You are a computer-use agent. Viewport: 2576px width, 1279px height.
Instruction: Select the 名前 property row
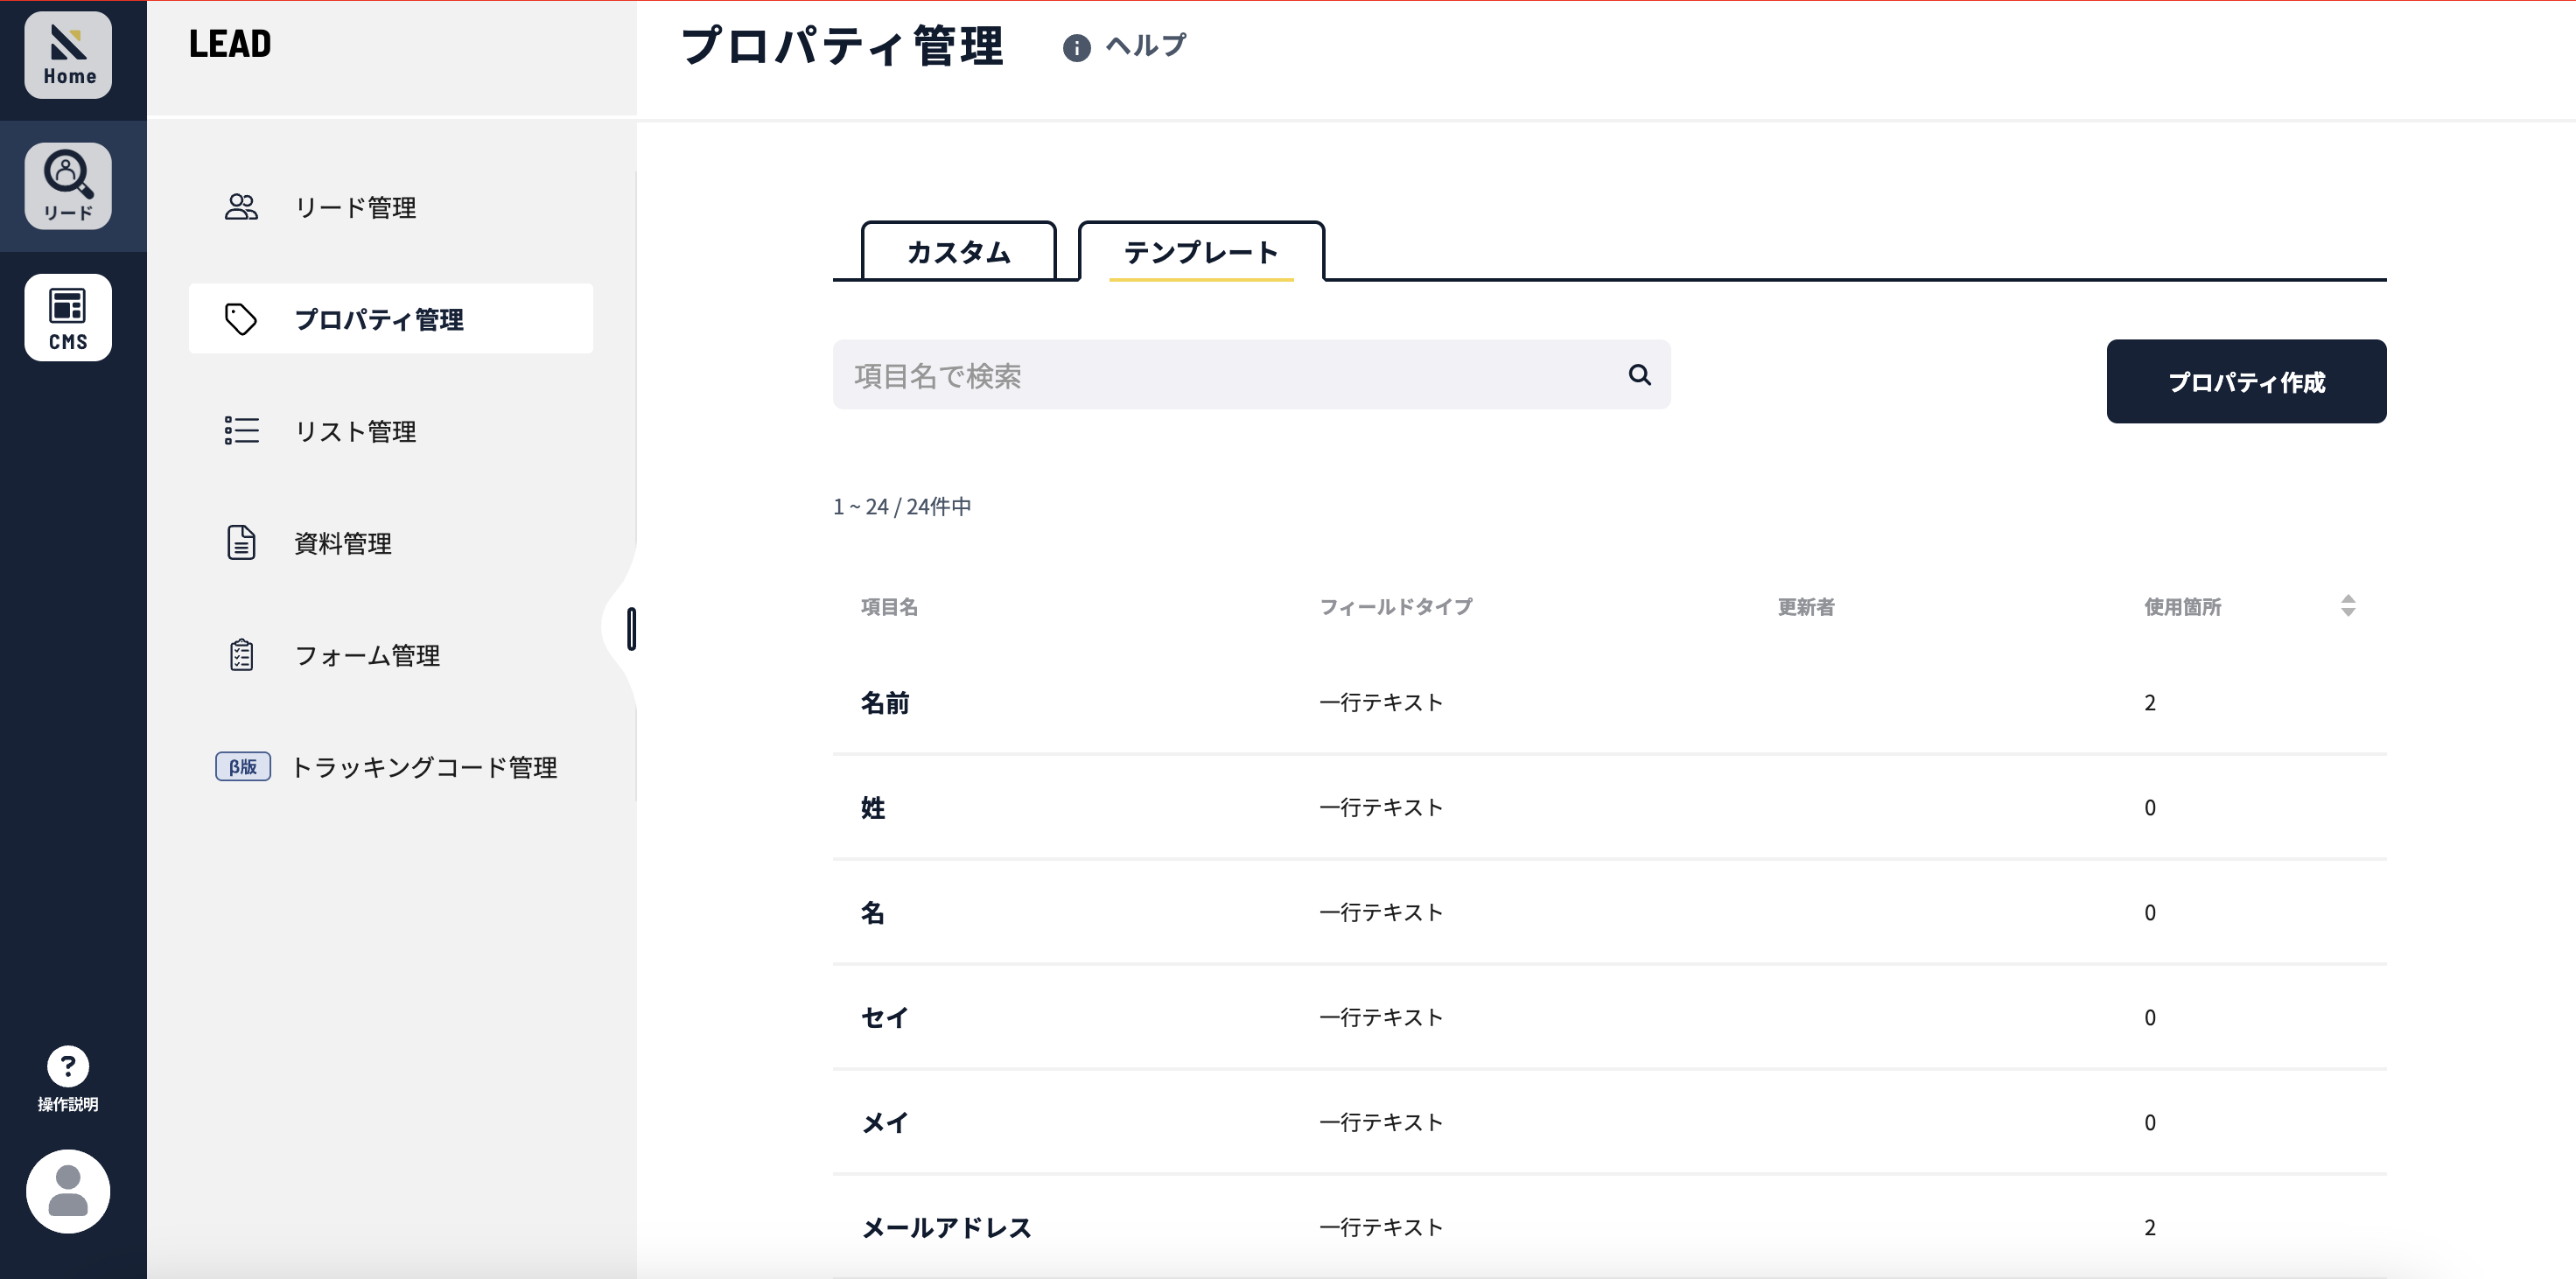(1609, 702)
